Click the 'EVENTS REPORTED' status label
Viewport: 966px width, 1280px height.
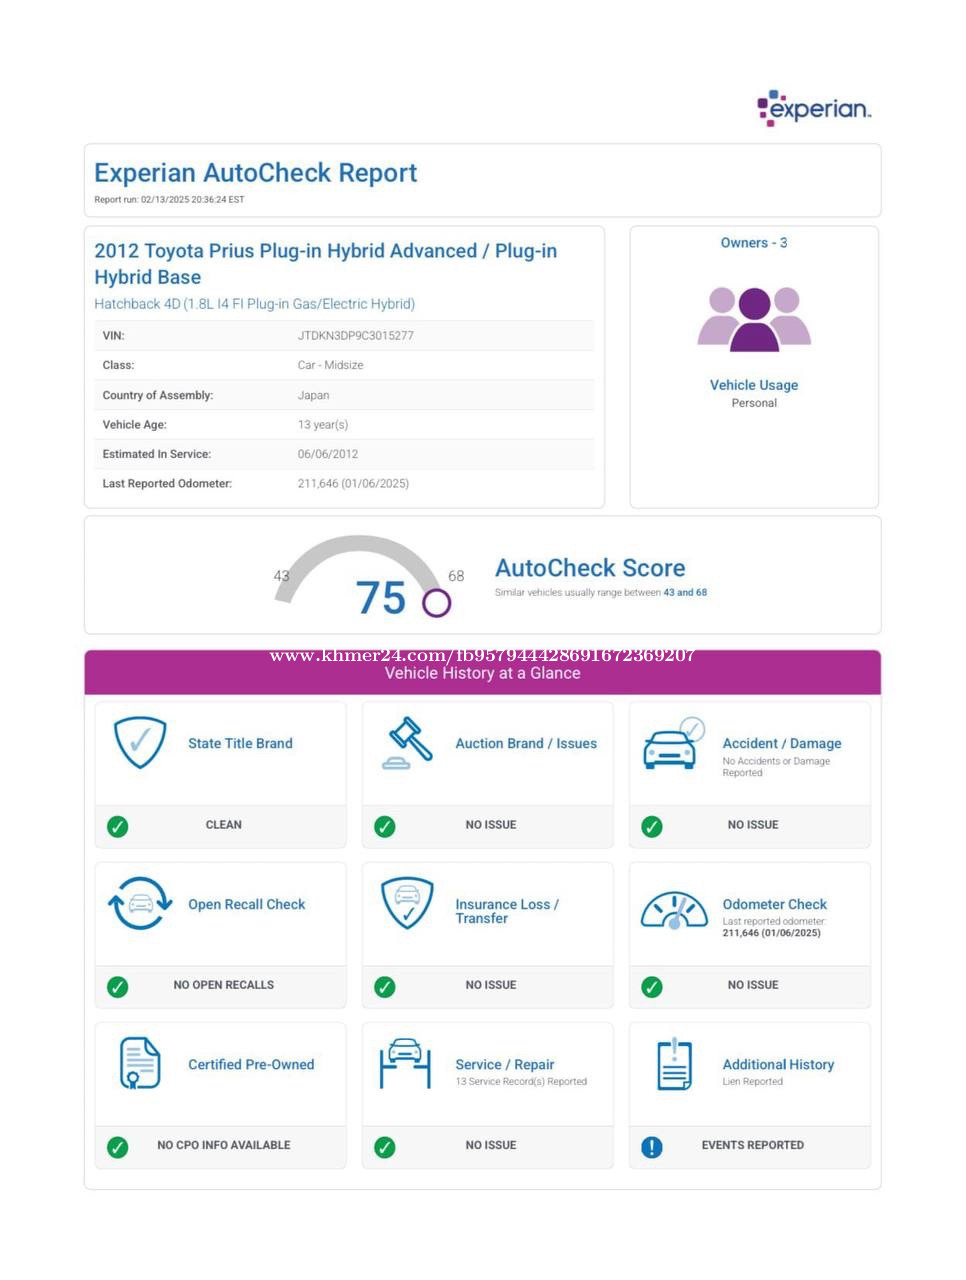pyautogui.click(x=752, y=1146)
